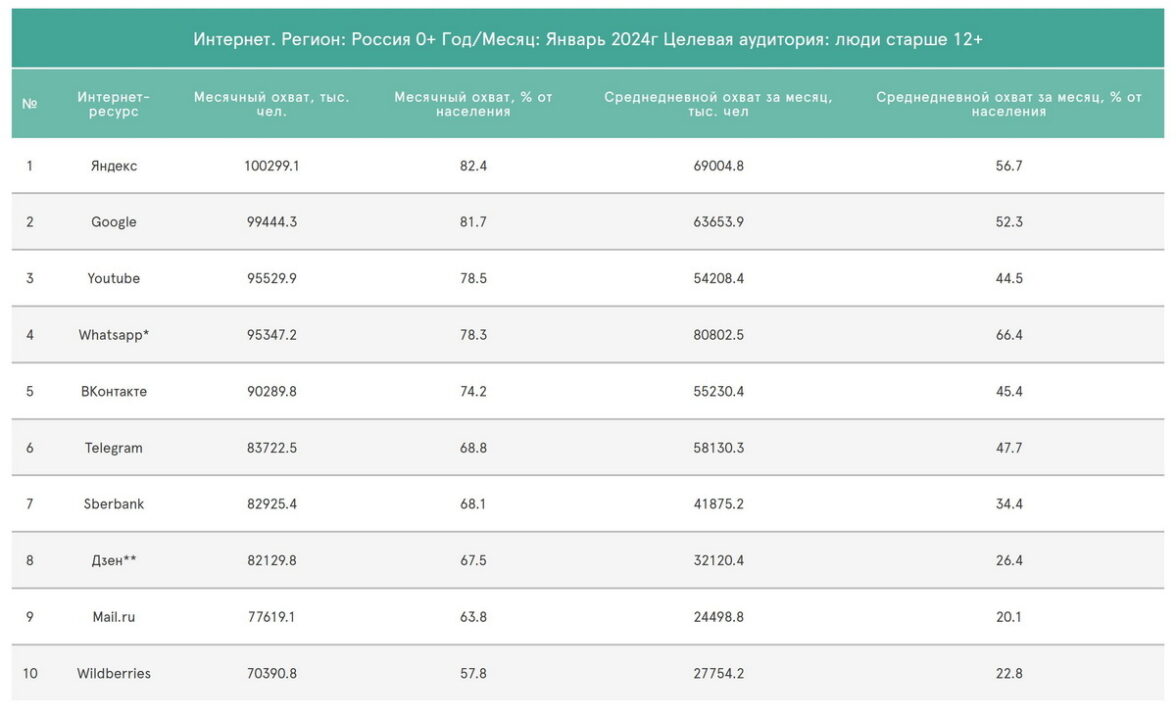Click the Месячный охват, % от населения header

pyautogui.click(x=473, y=104)
